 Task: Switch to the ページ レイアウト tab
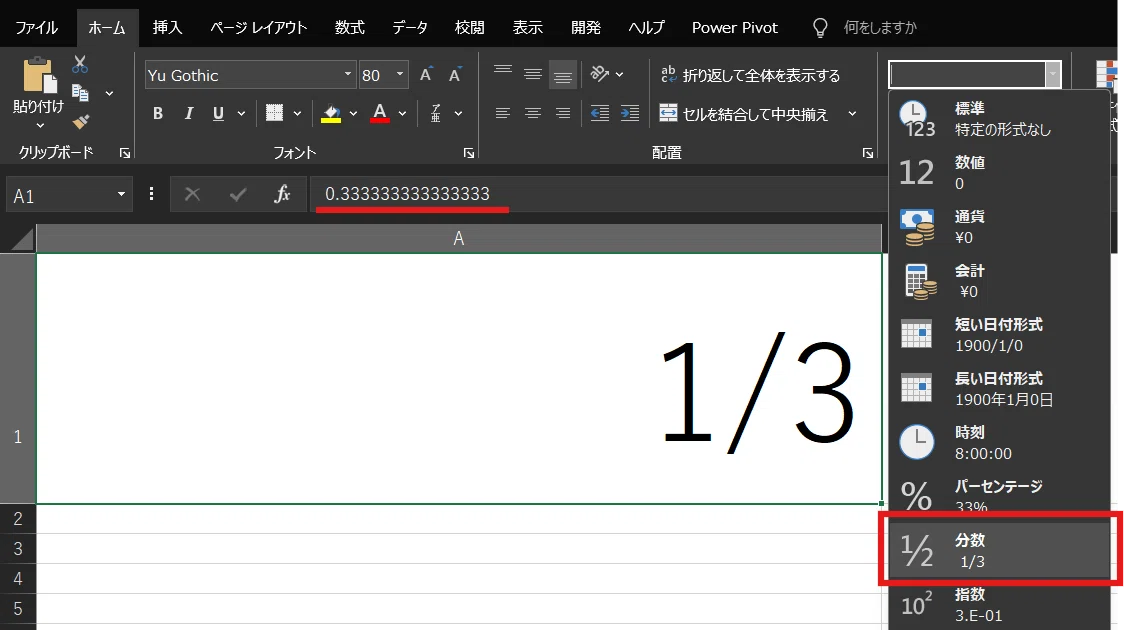[259, 28]
